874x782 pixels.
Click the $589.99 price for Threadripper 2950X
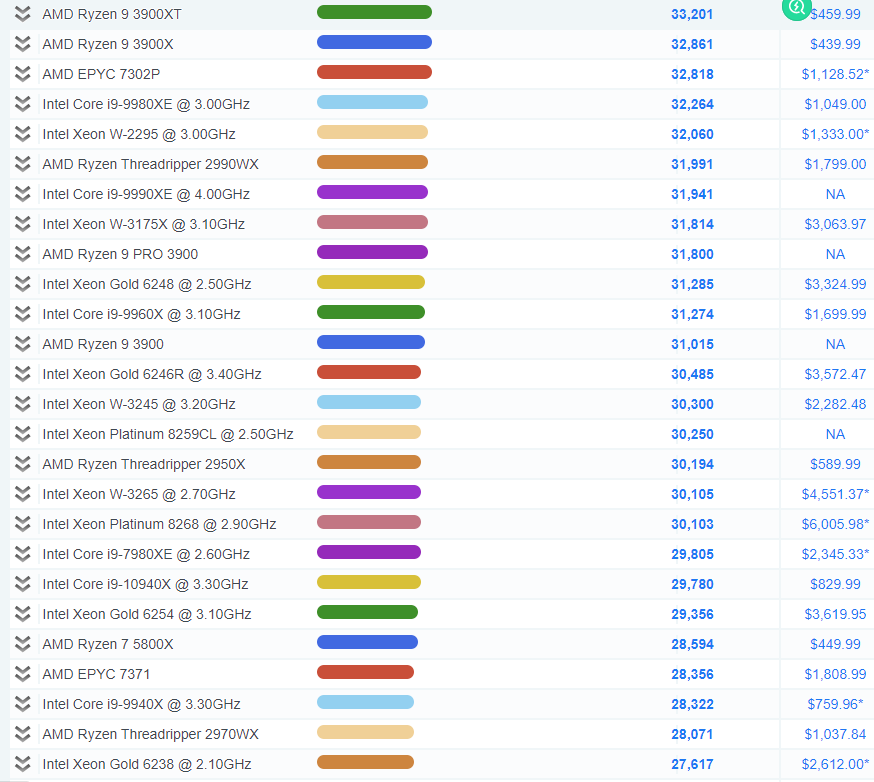(x=835, y=464)
